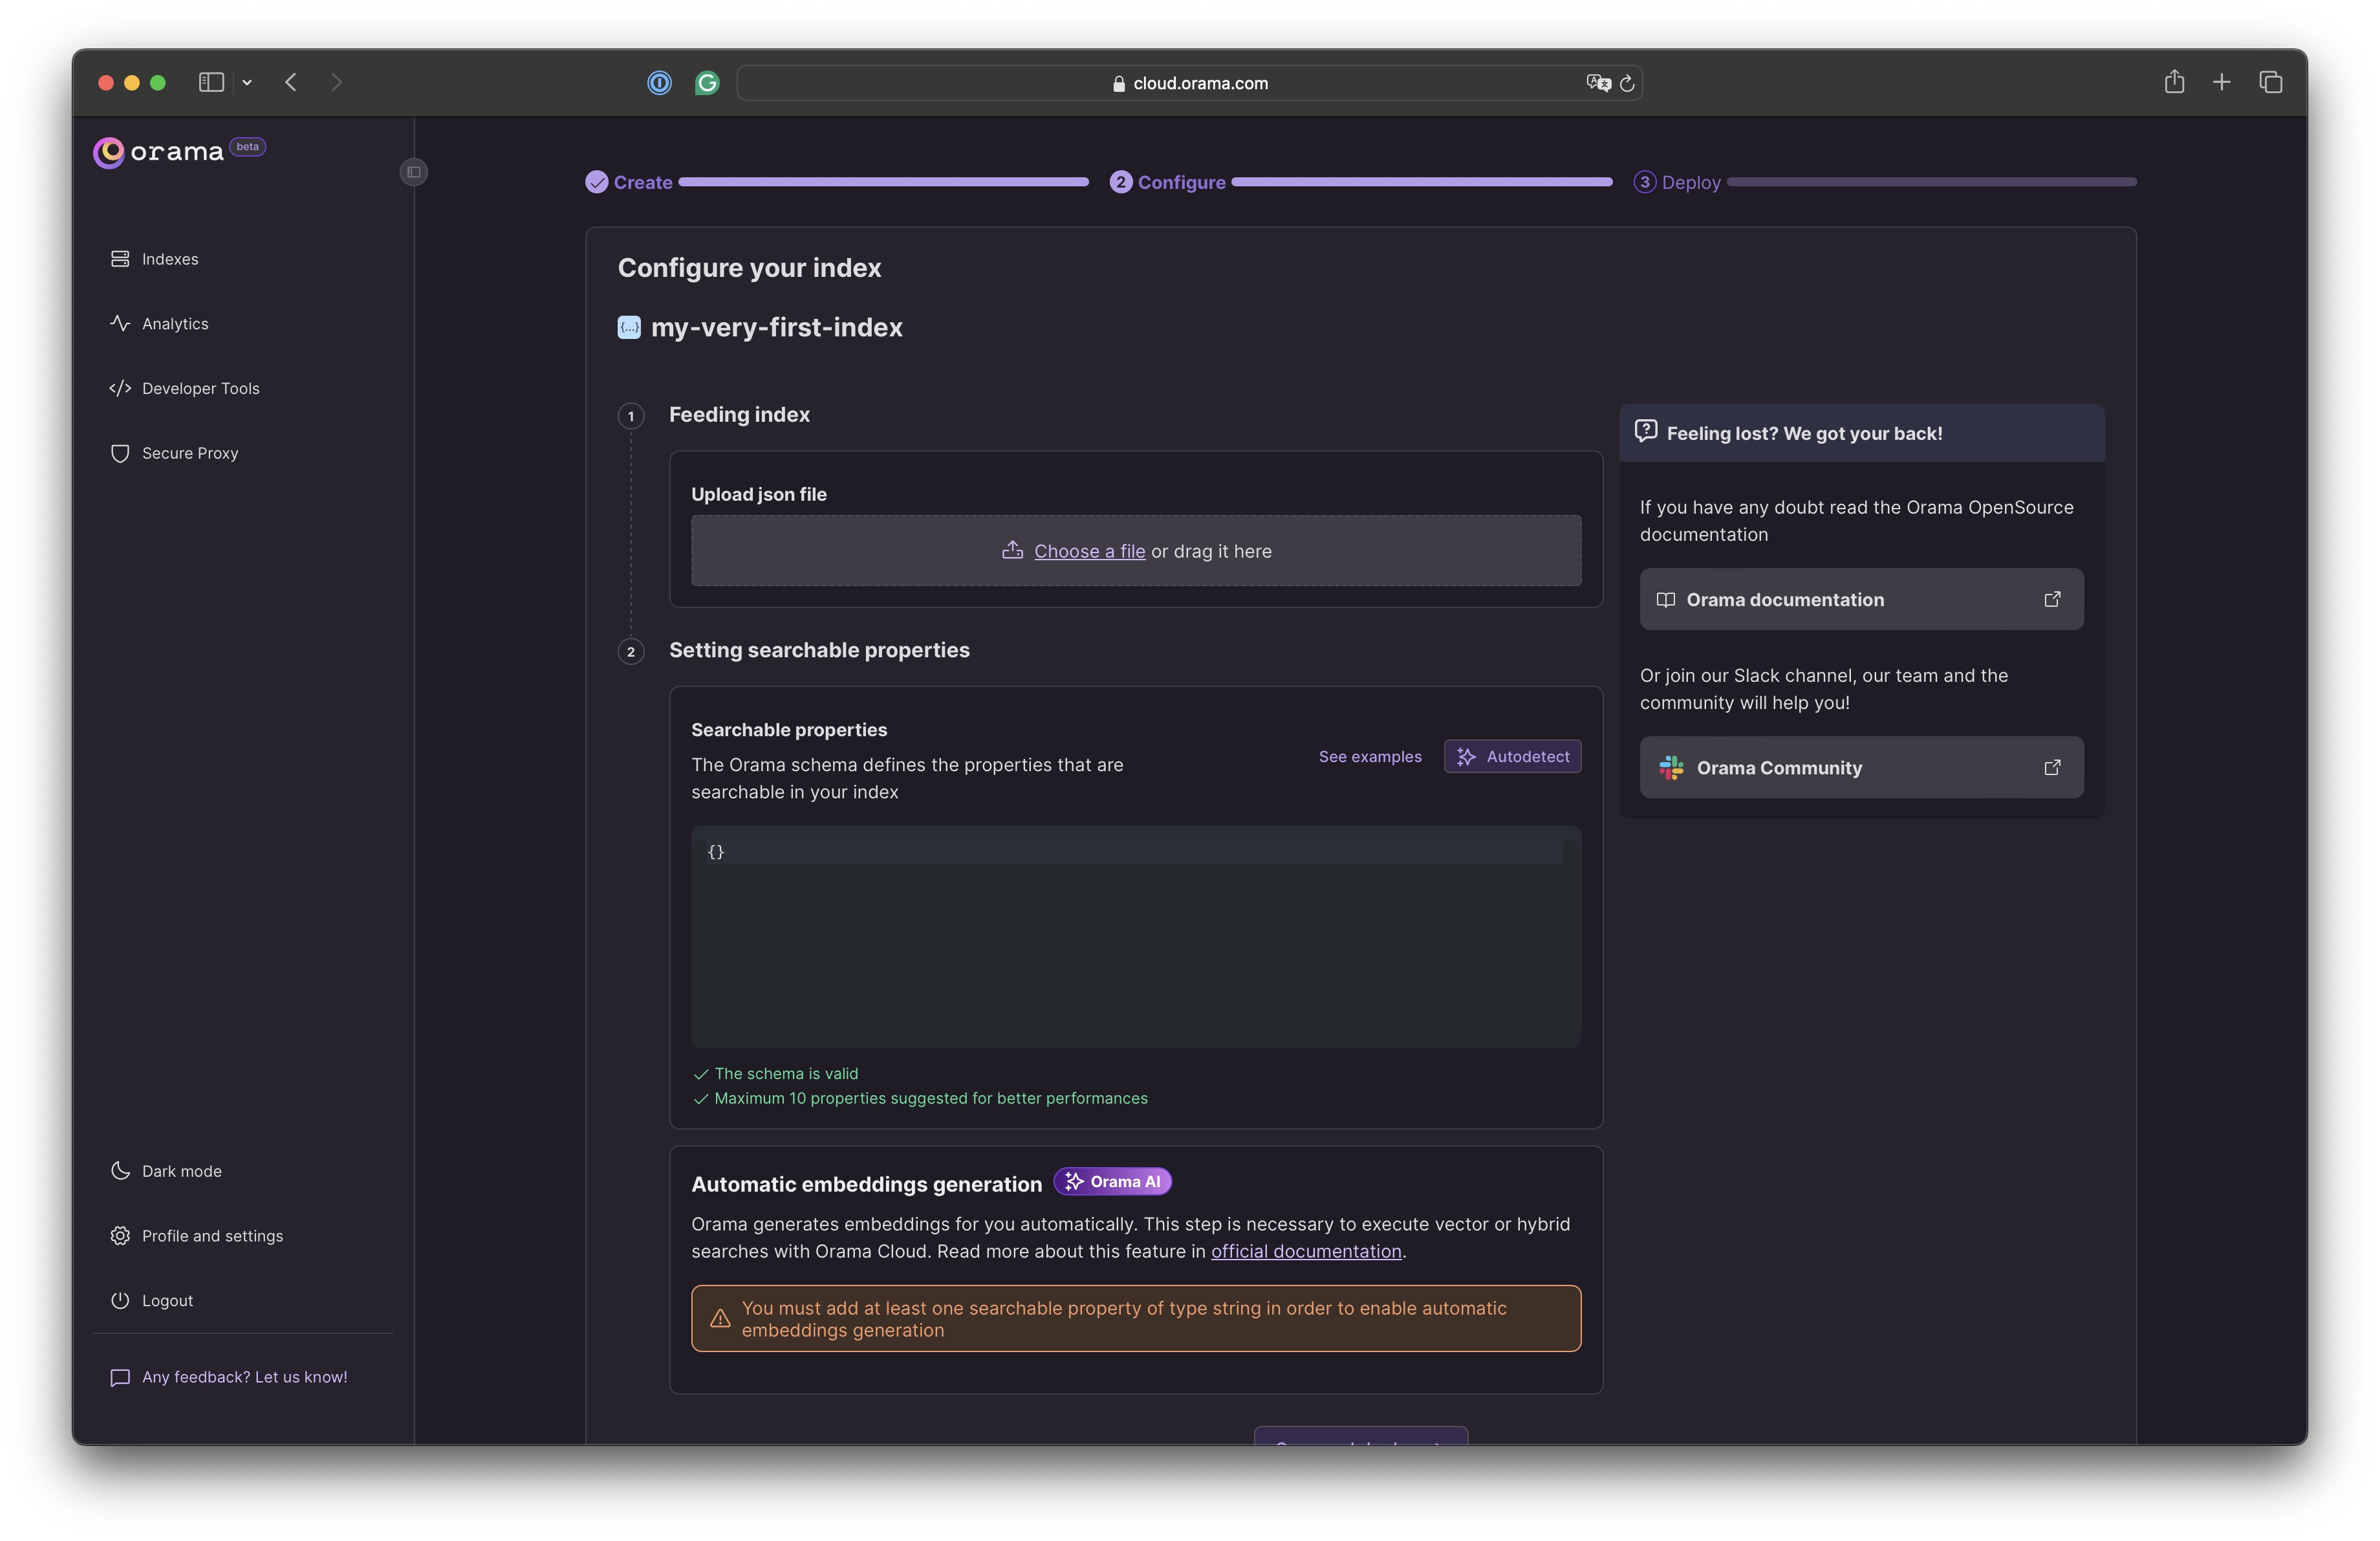Click the Grammarly extension icon

[707, 83]
